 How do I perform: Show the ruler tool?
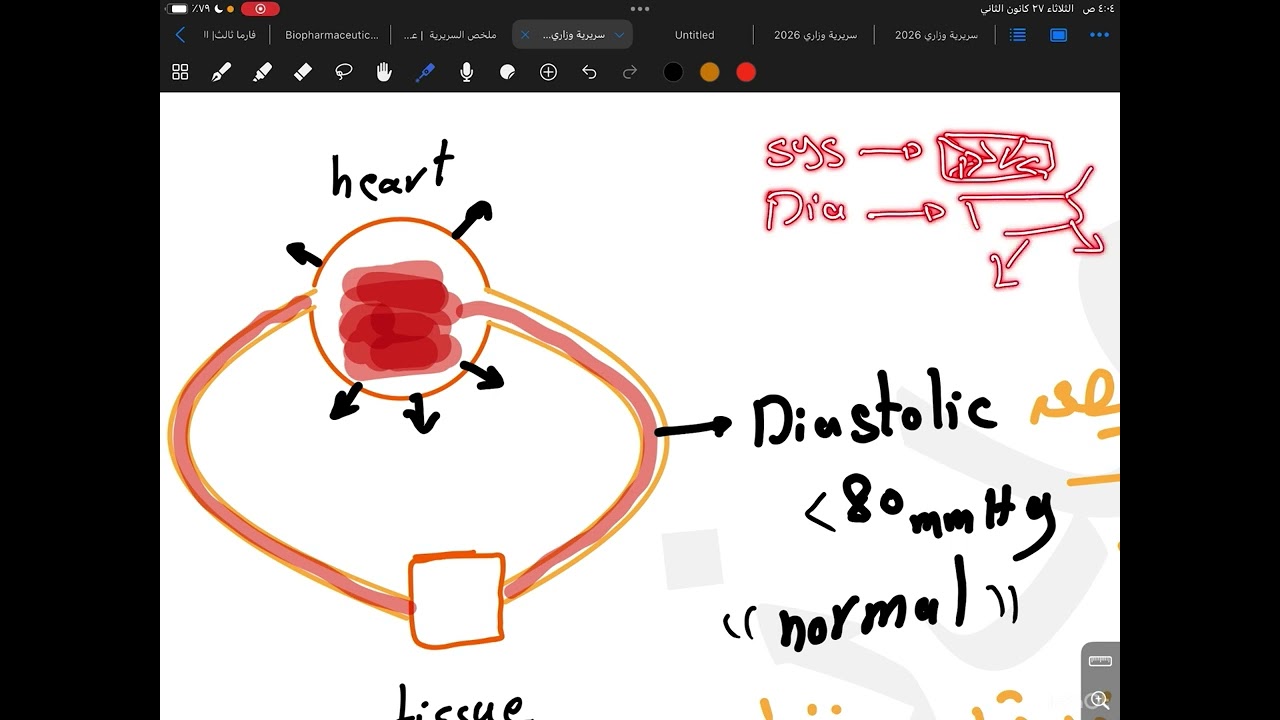tap(1100, 661)
